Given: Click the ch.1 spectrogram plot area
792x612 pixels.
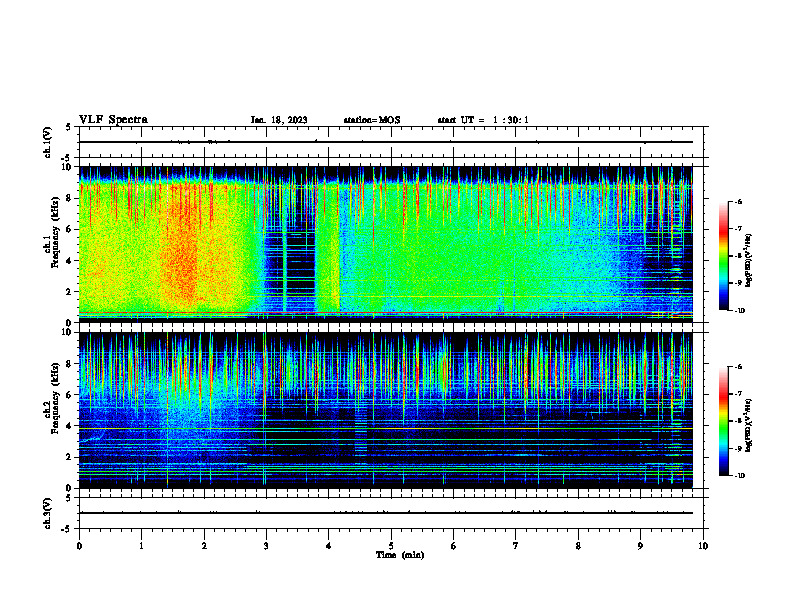Looking at the screenshot, I should 386,244.
